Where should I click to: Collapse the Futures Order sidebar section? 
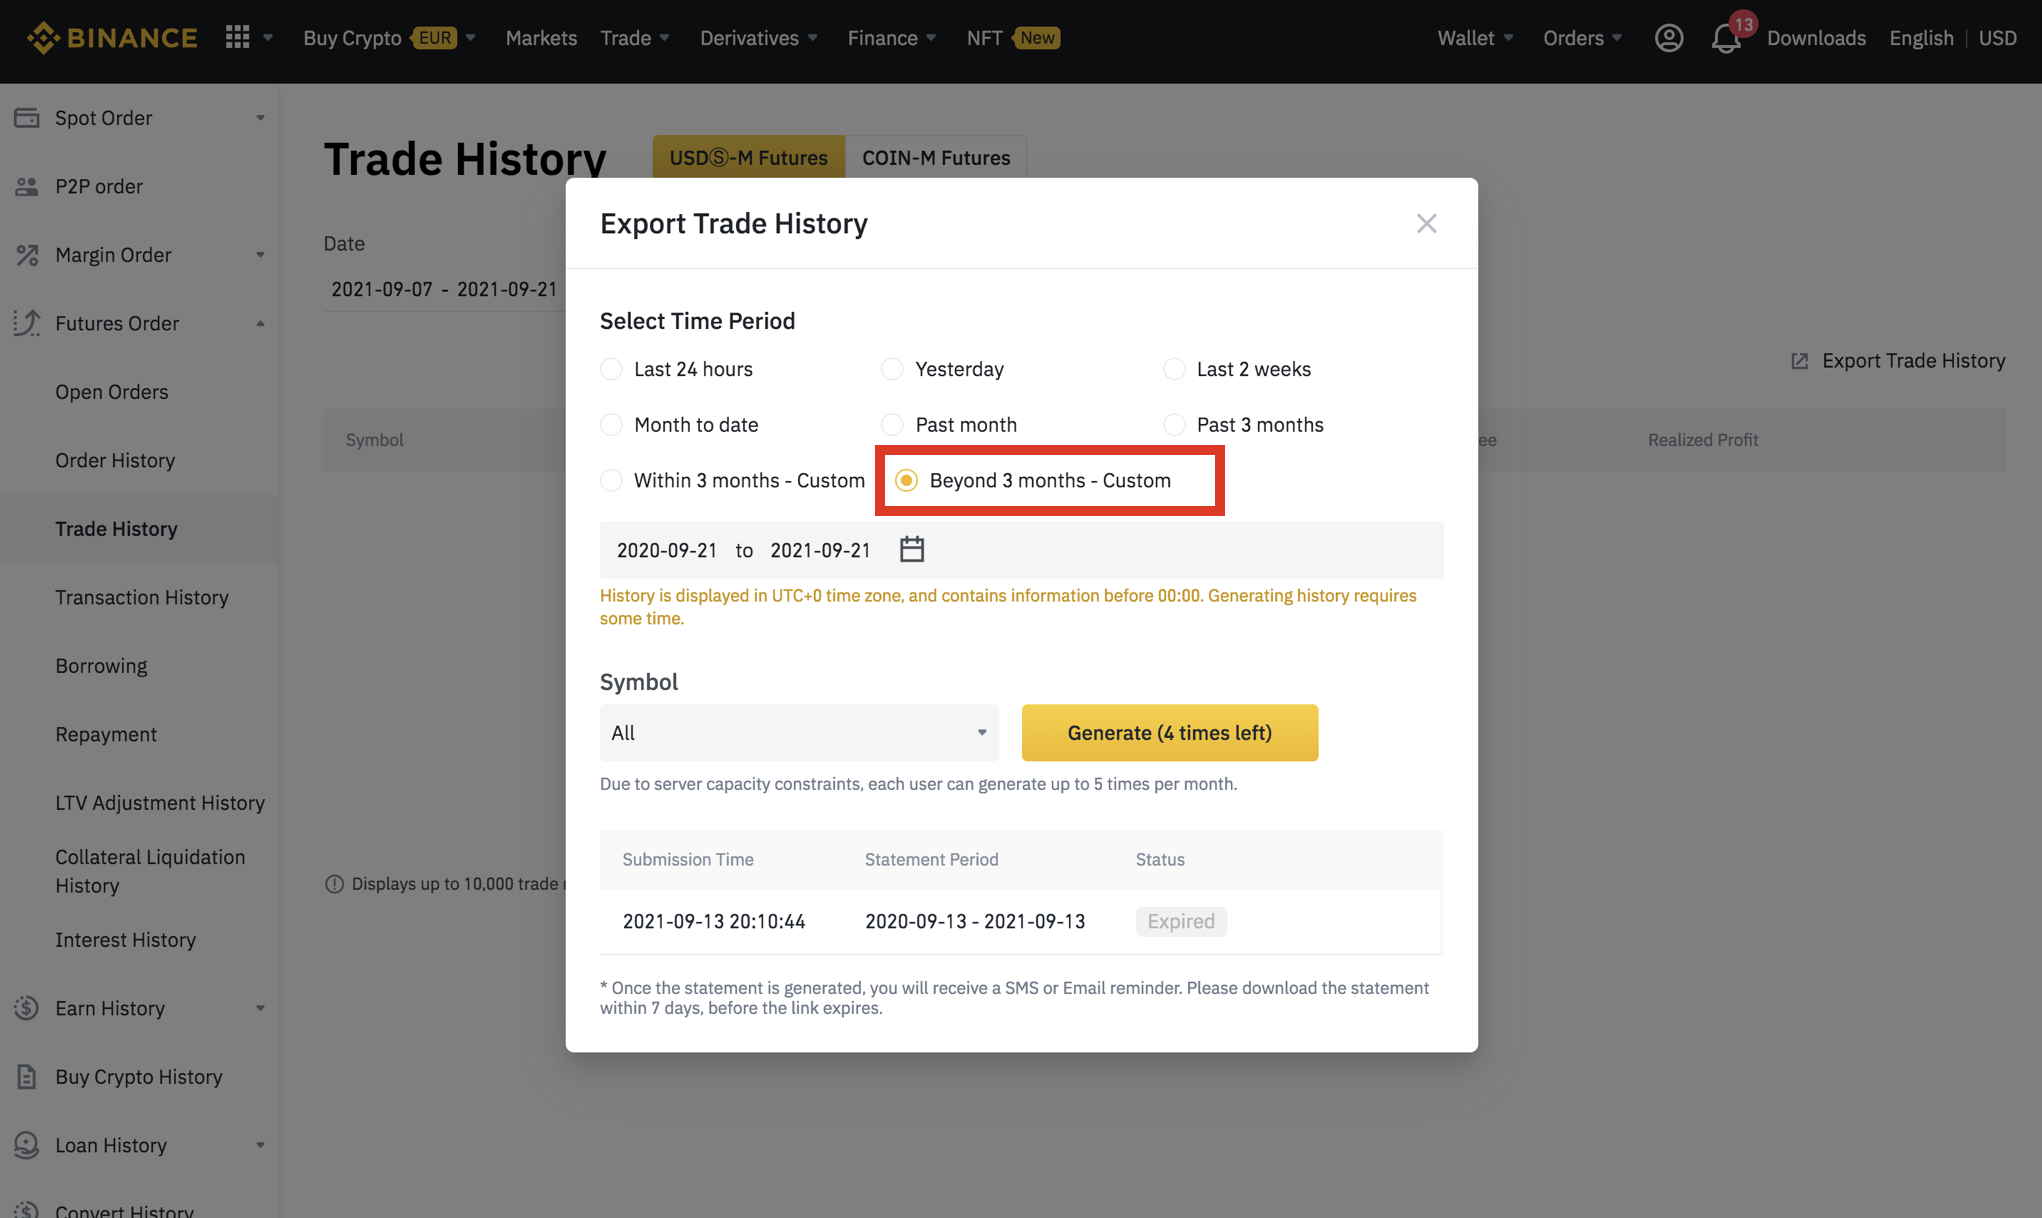260,323
